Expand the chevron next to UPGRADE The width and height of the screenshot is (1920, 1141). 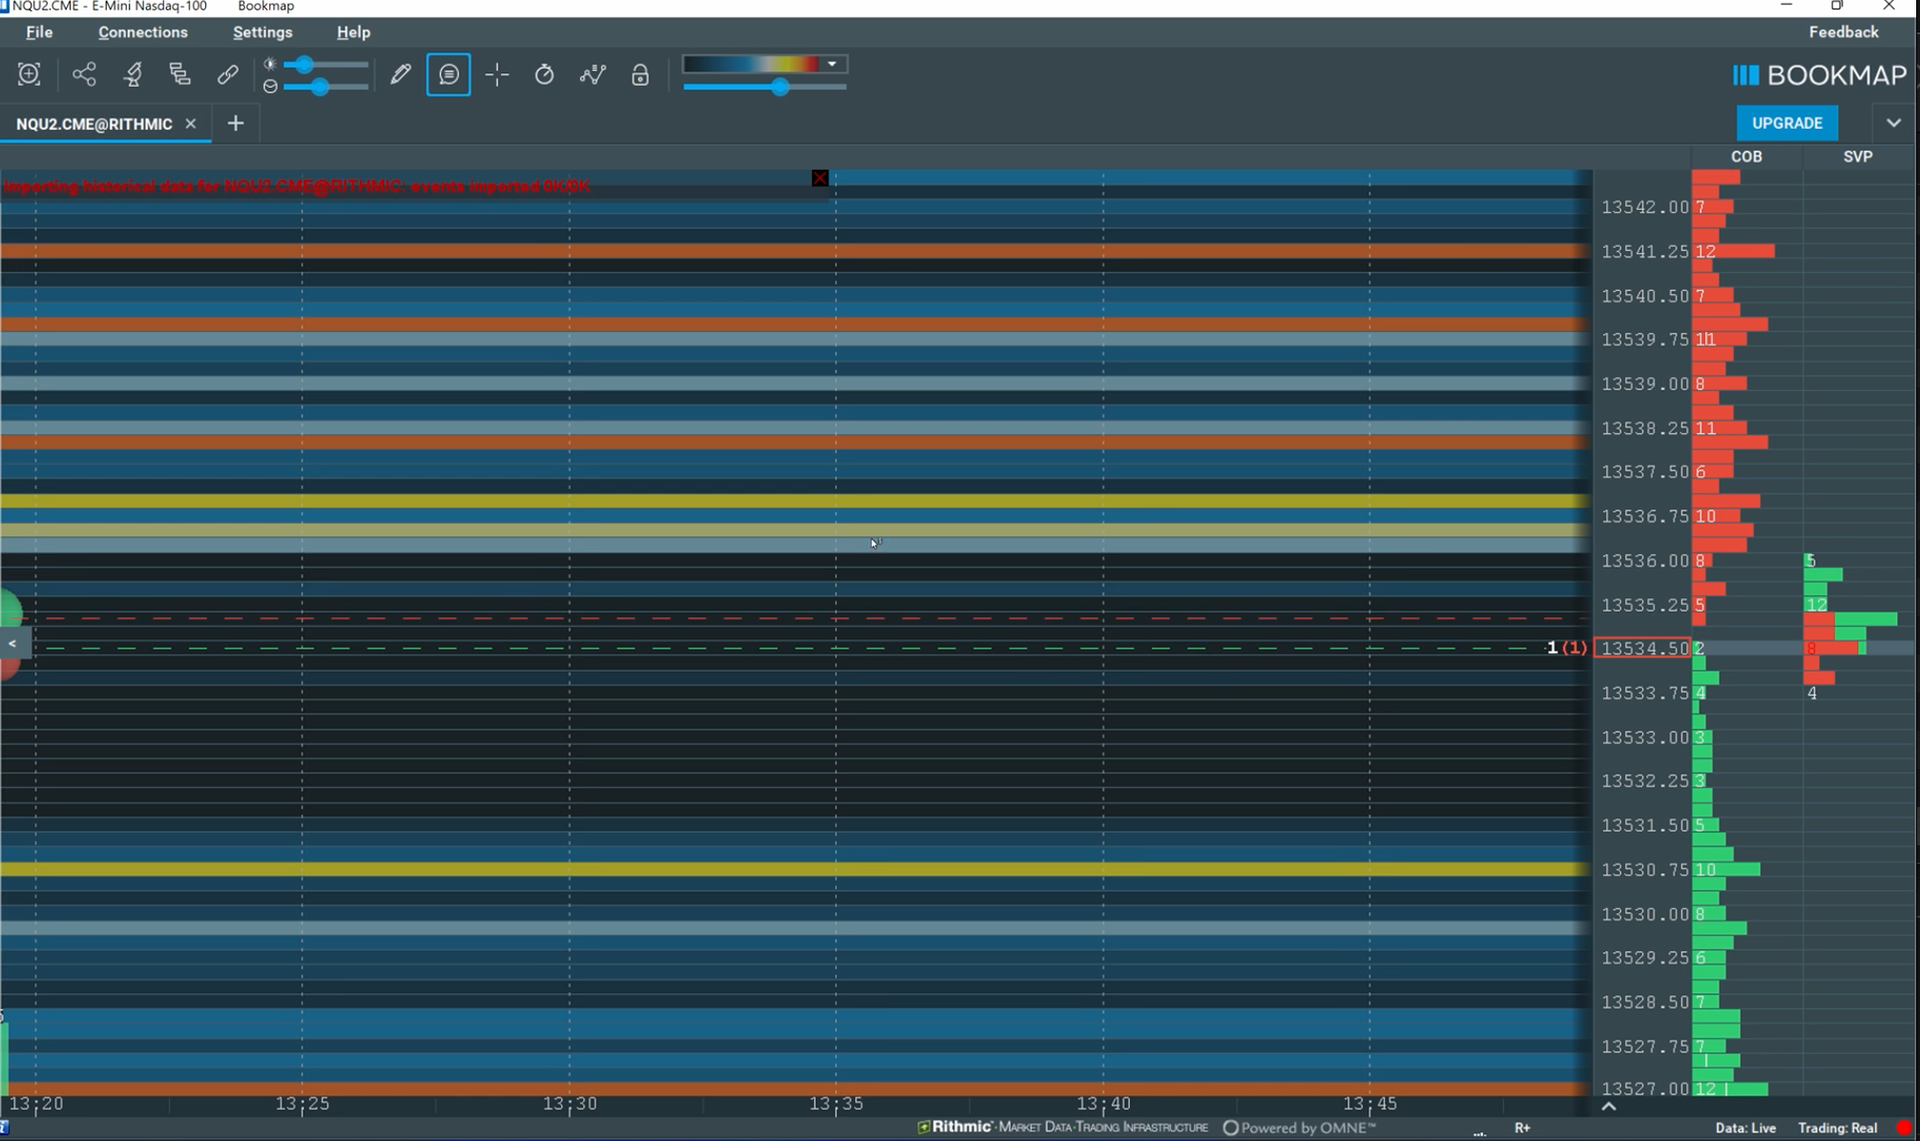[1893, 123]
